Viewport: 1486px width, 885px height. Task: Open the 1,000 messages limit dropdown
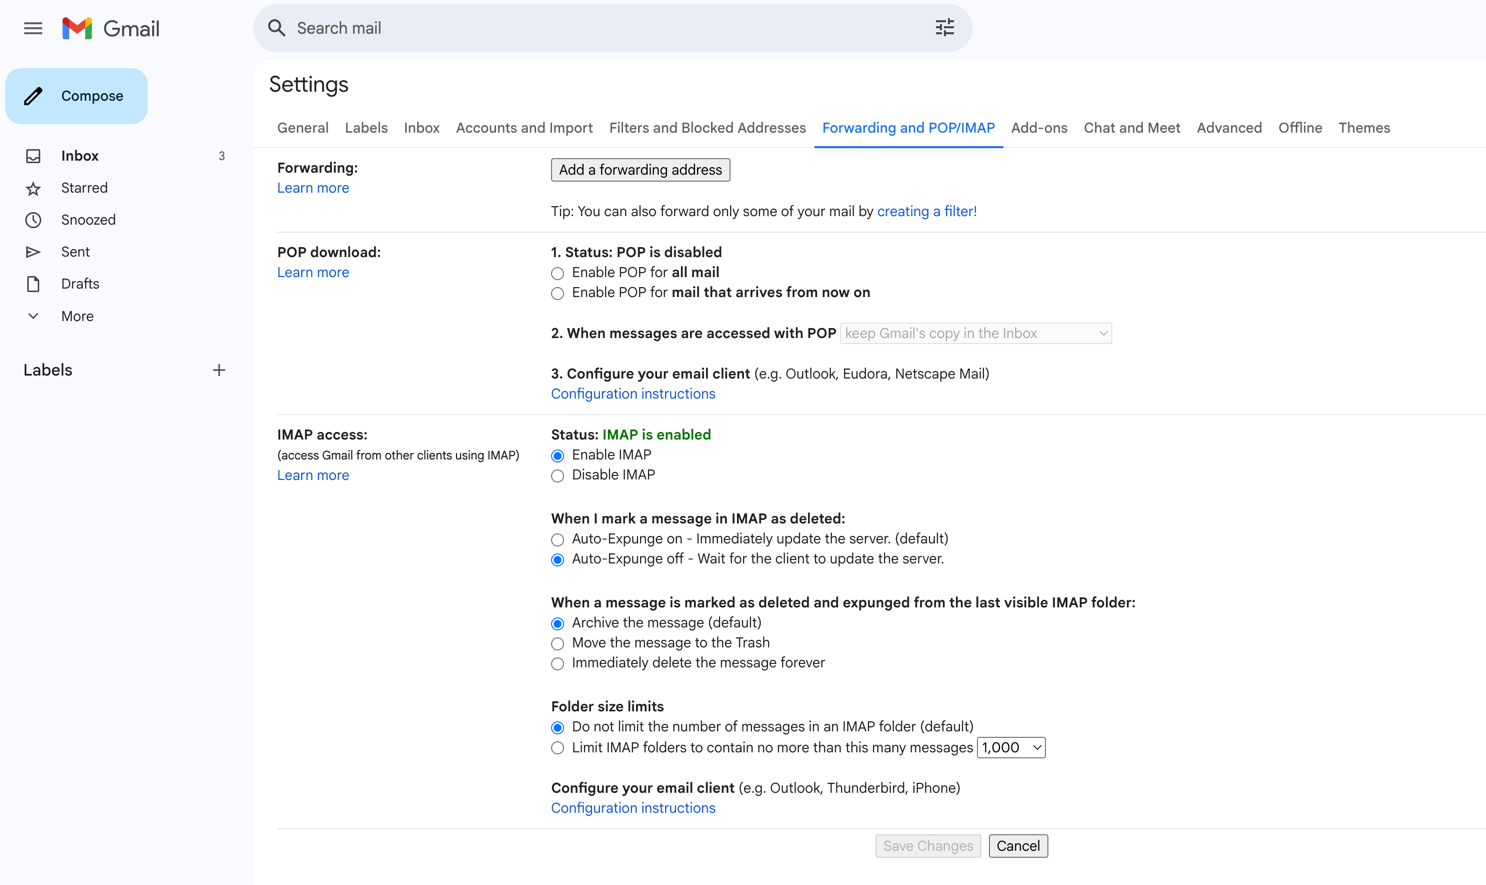(x=1011, y=748)
